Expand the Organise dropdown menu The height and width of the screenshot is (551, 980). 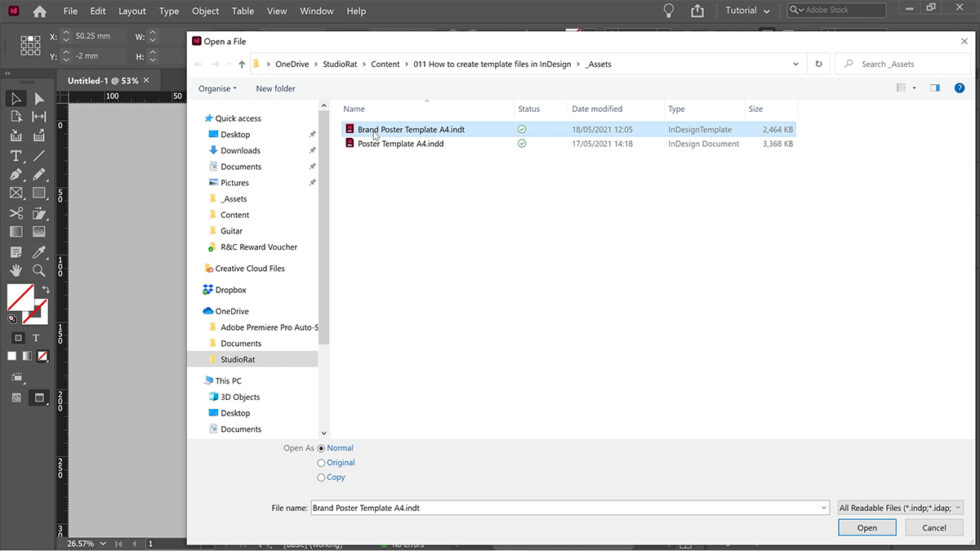tap(217, 88)
